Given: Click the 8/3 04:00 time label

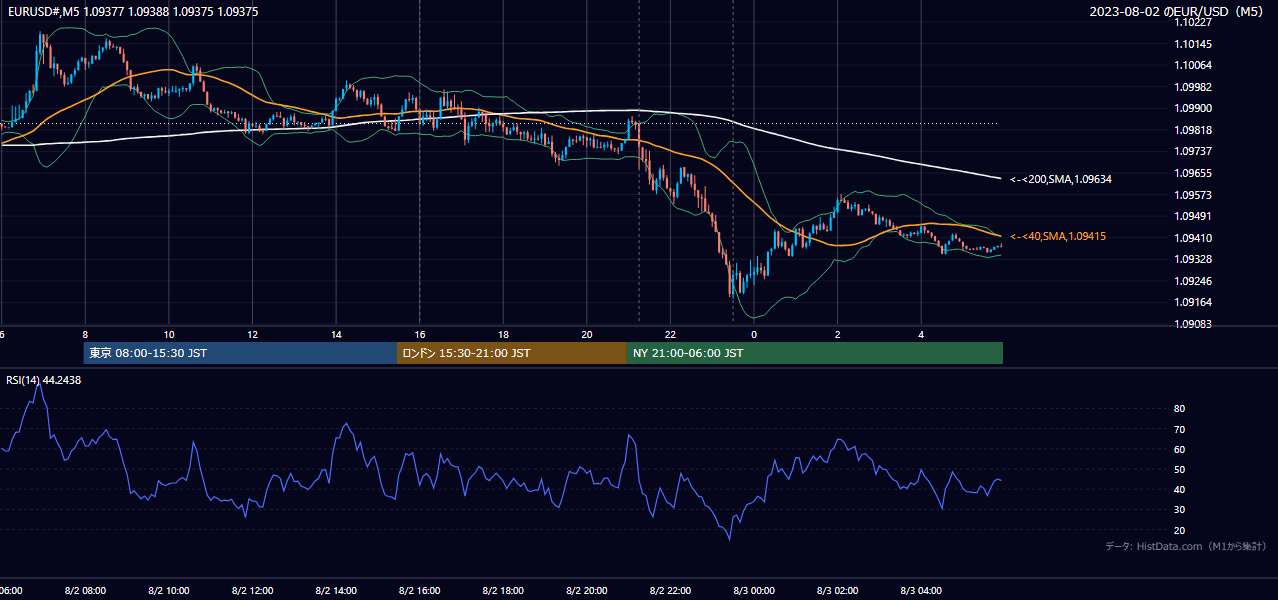Looking at the screenshot, I should tap(922, 591).
